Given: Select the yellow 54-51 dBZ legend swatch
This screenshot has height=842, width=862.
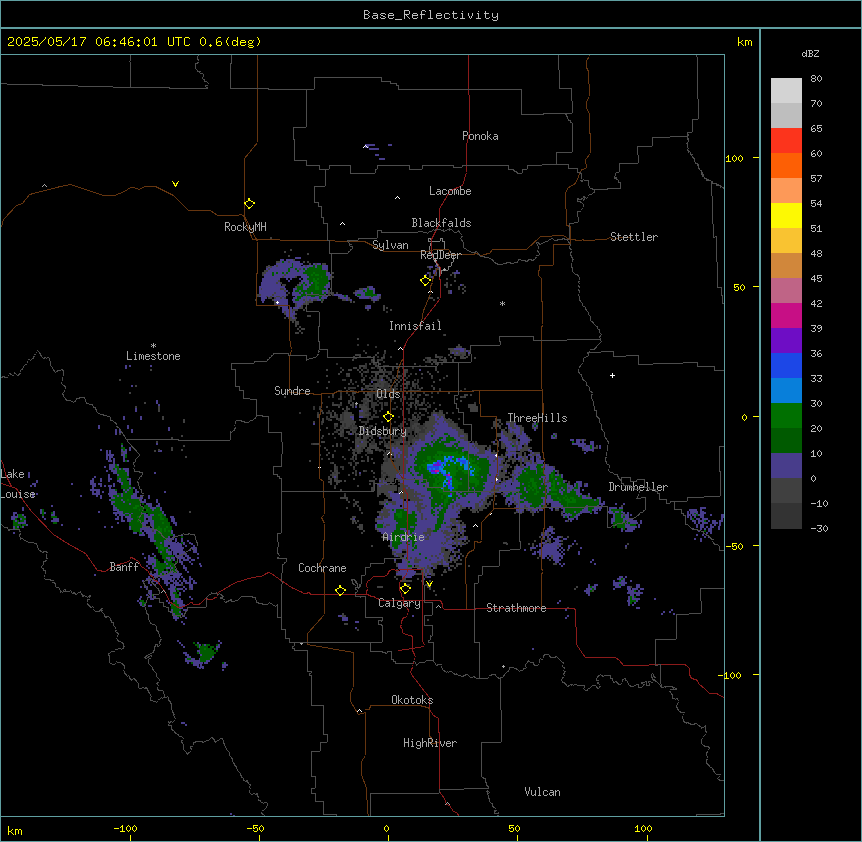Looking at the screenshot, I should pos(786,216).
